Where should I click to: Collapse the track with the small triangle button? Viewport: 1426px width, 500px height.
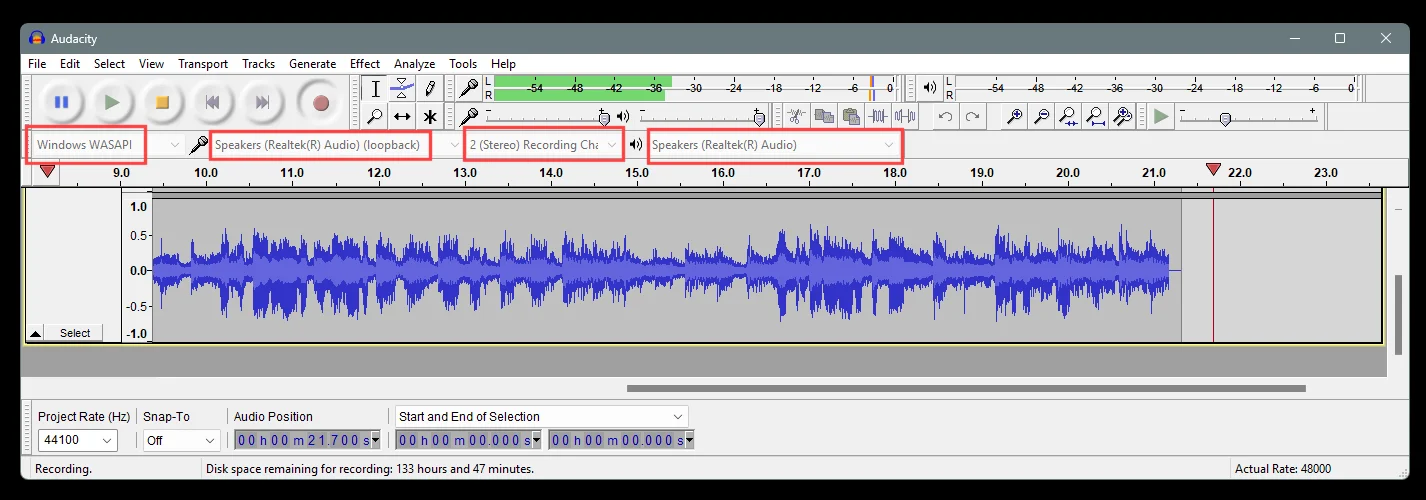pyautogui.click(x=35, y=333)
